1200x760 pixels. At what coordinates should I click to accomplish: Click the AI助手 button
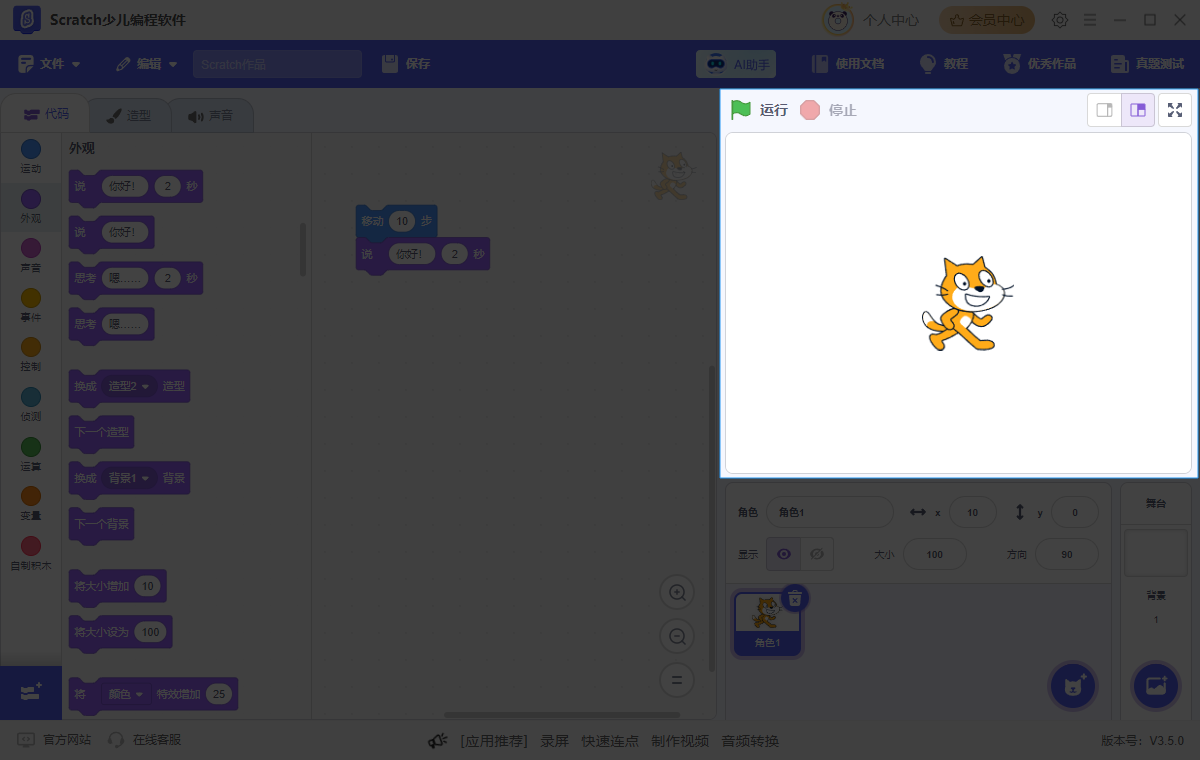[737, 63]
